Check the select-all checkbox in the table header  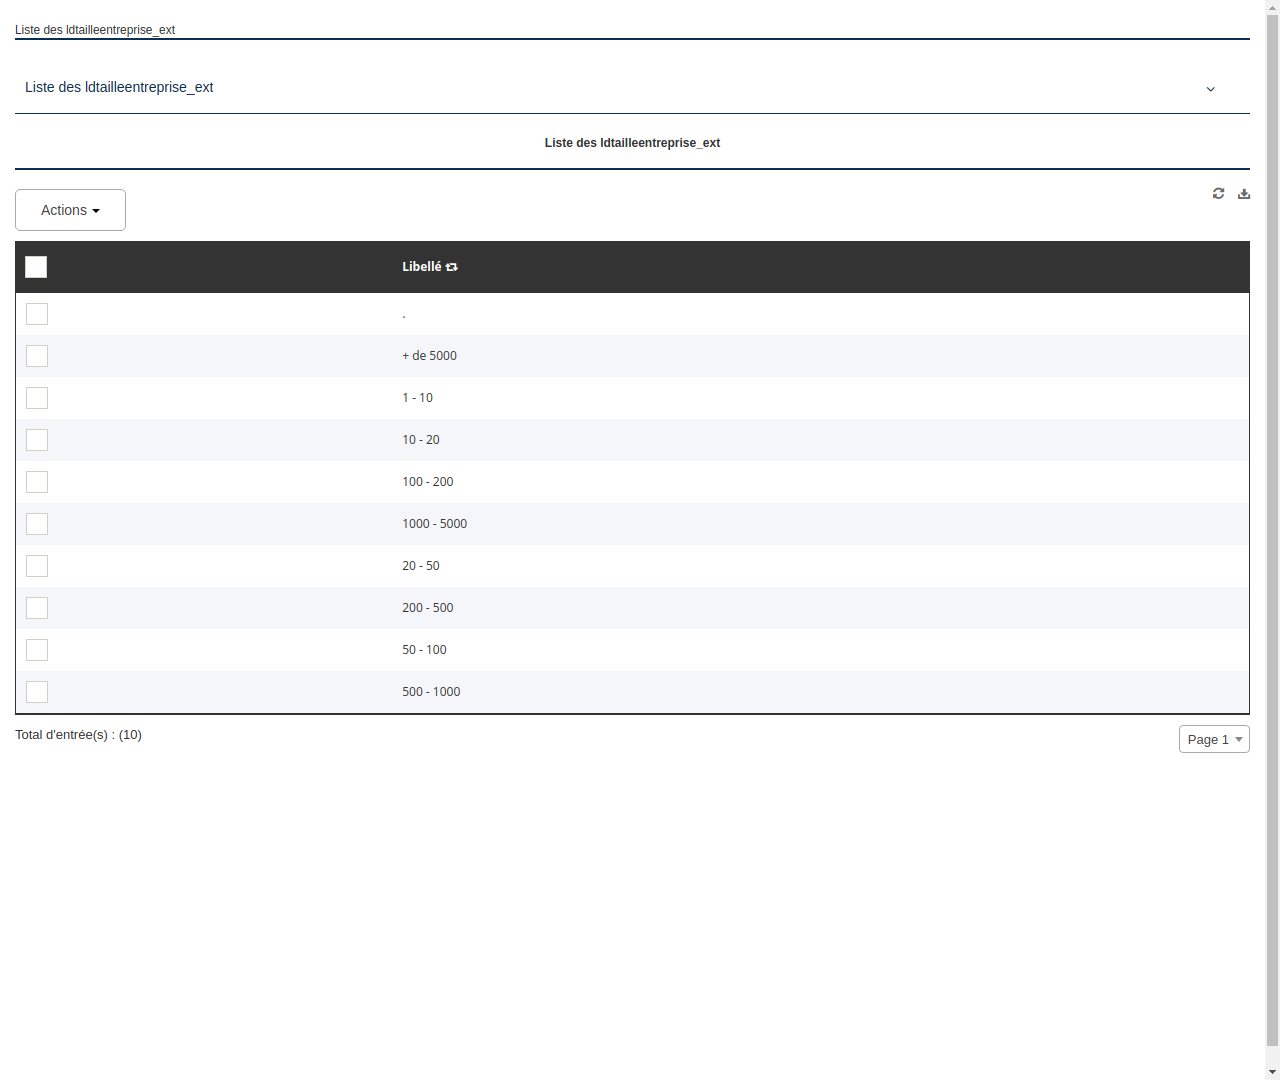click(x=36, y=267)
